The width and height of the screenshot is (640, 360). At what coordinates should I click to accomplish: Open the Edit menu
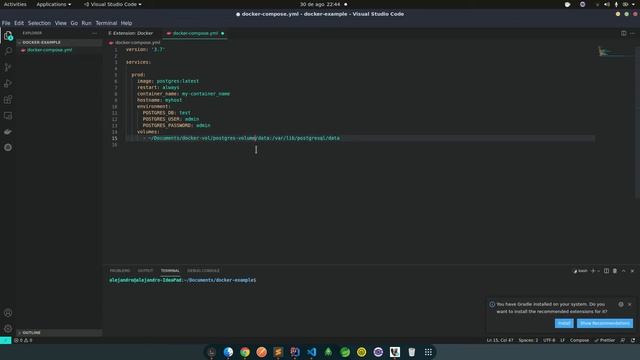19,23
